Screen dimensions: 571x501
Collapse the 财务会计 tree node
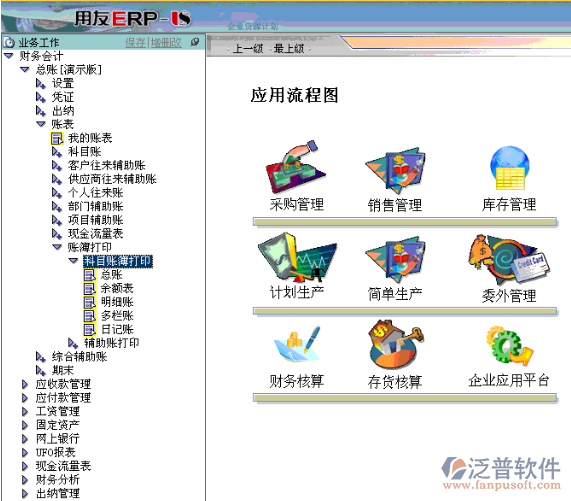click(x=9, y=56)
